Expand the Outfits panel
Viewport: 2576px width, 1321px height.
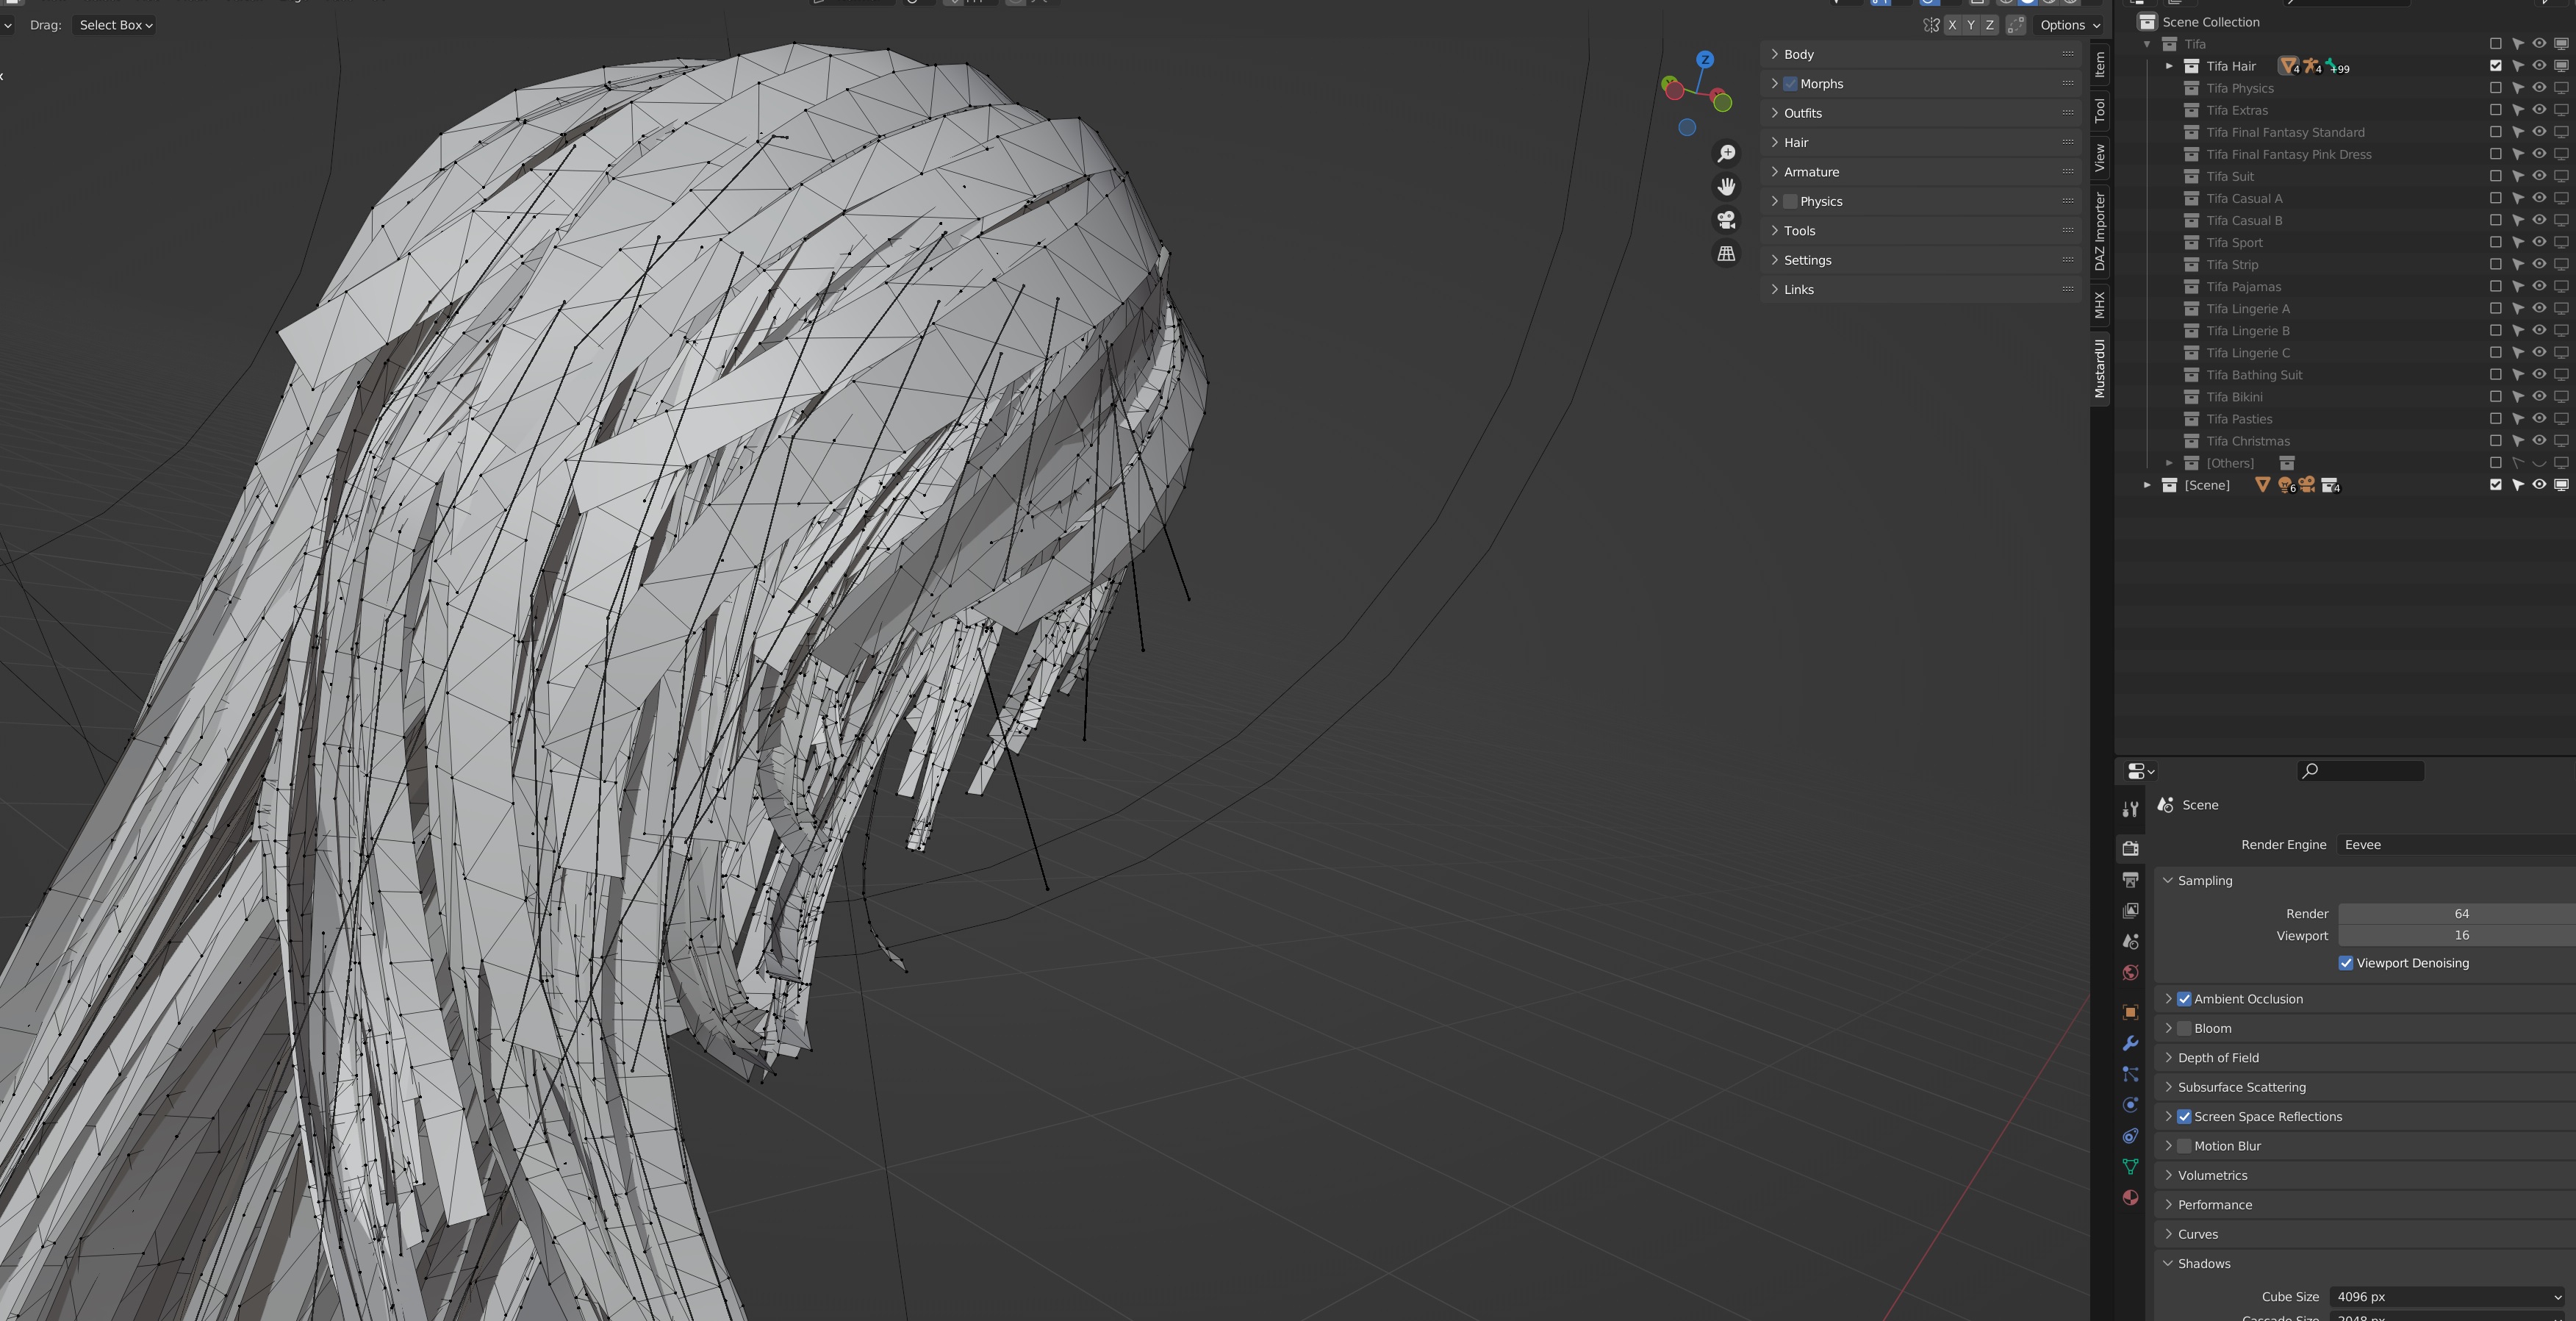1802,113
